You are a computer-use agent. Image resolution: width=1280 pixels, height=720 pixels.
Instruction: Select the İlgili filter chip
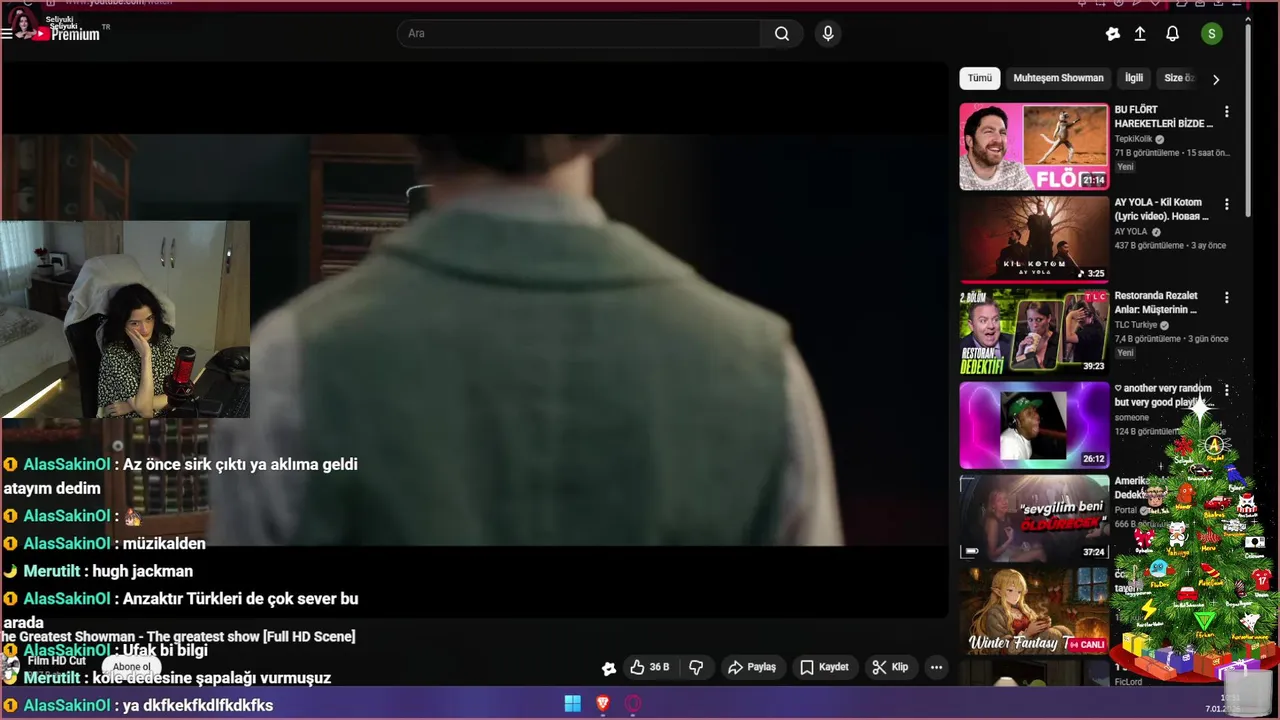(1134, 78)
